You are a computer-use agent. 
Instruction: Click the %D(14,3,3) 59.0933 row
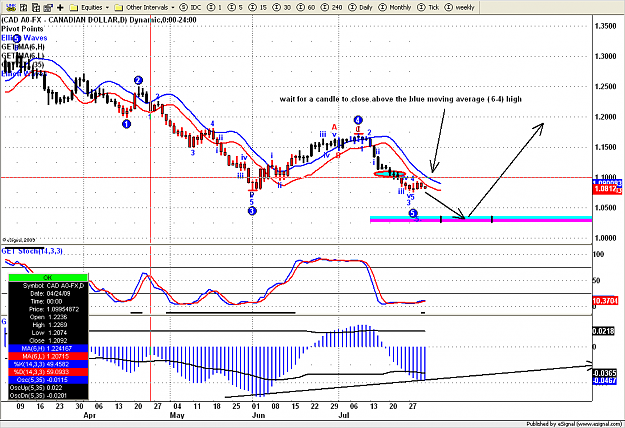(x=48, y=372)
